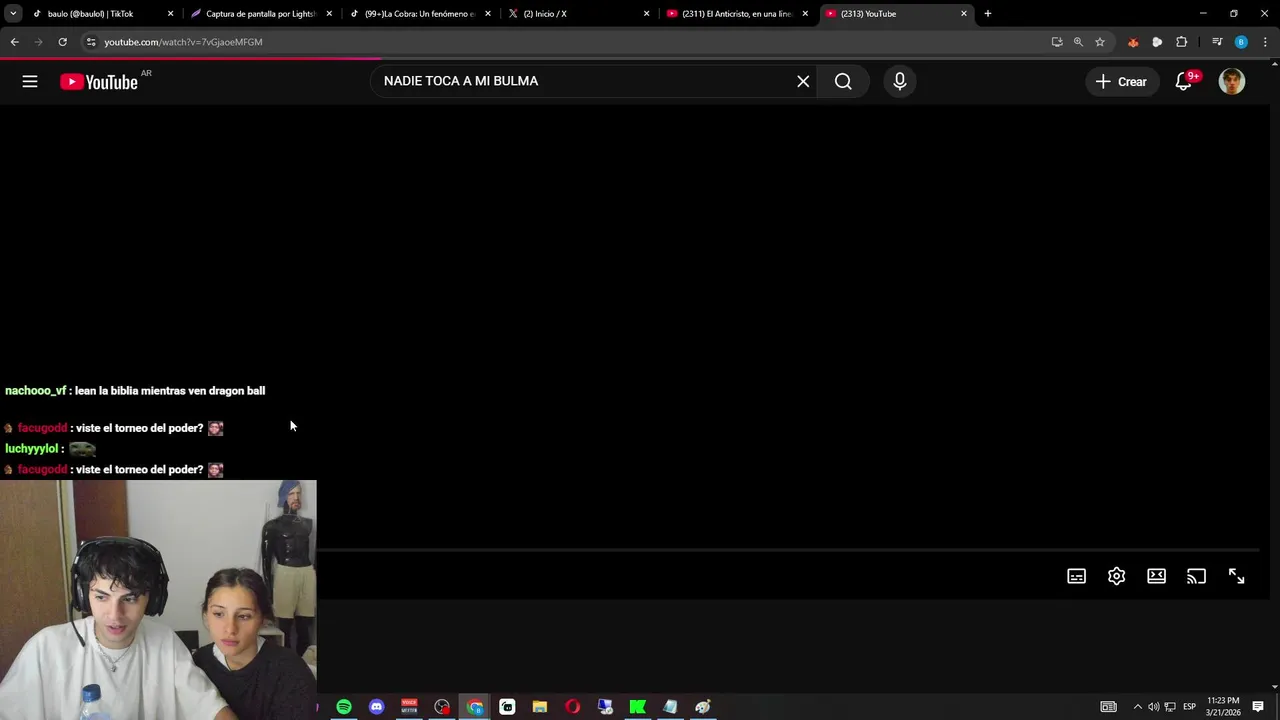
Task: Open the Crear menu
Action: [1122, 82]
